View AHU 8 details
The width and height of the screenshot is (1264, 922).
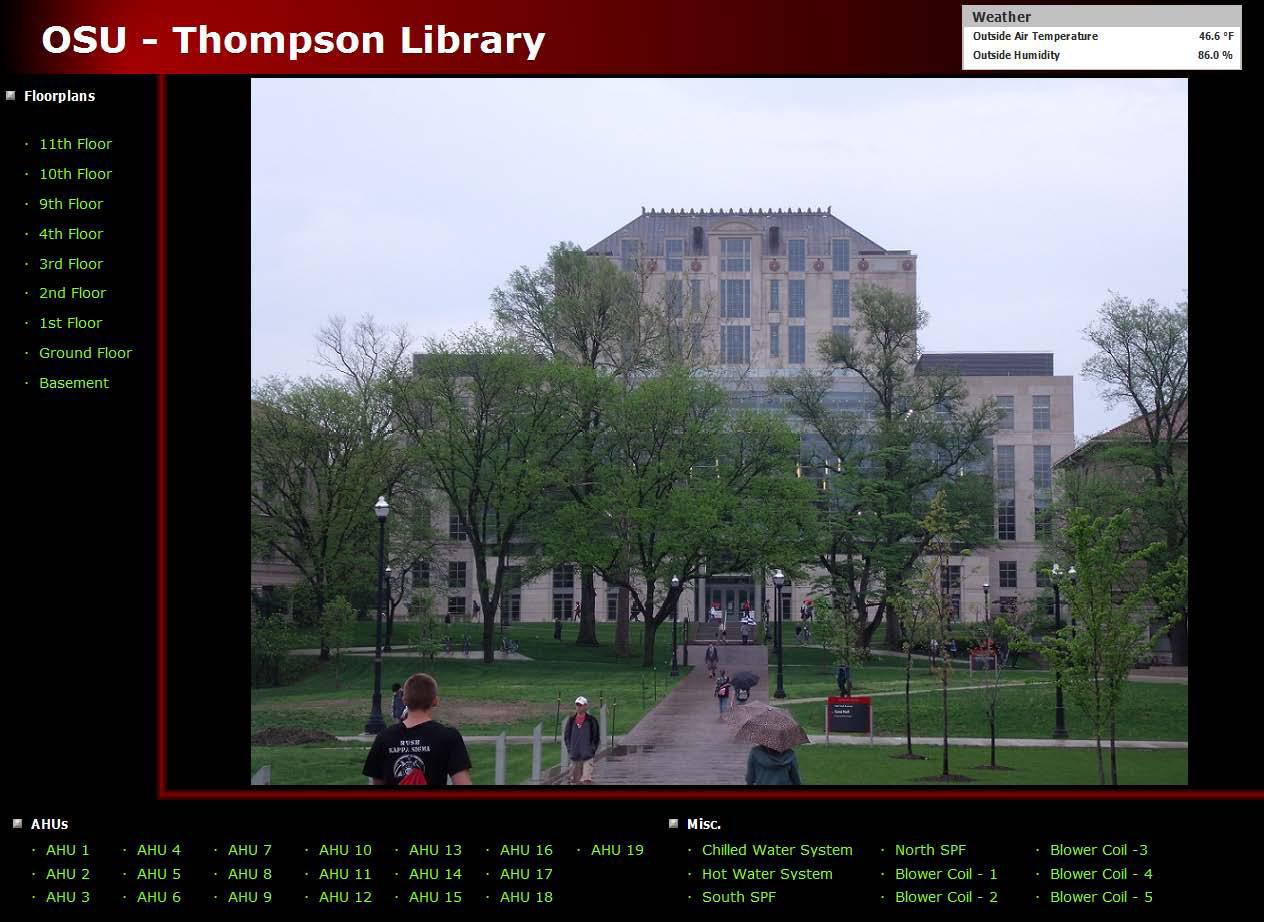pos(250,874)
